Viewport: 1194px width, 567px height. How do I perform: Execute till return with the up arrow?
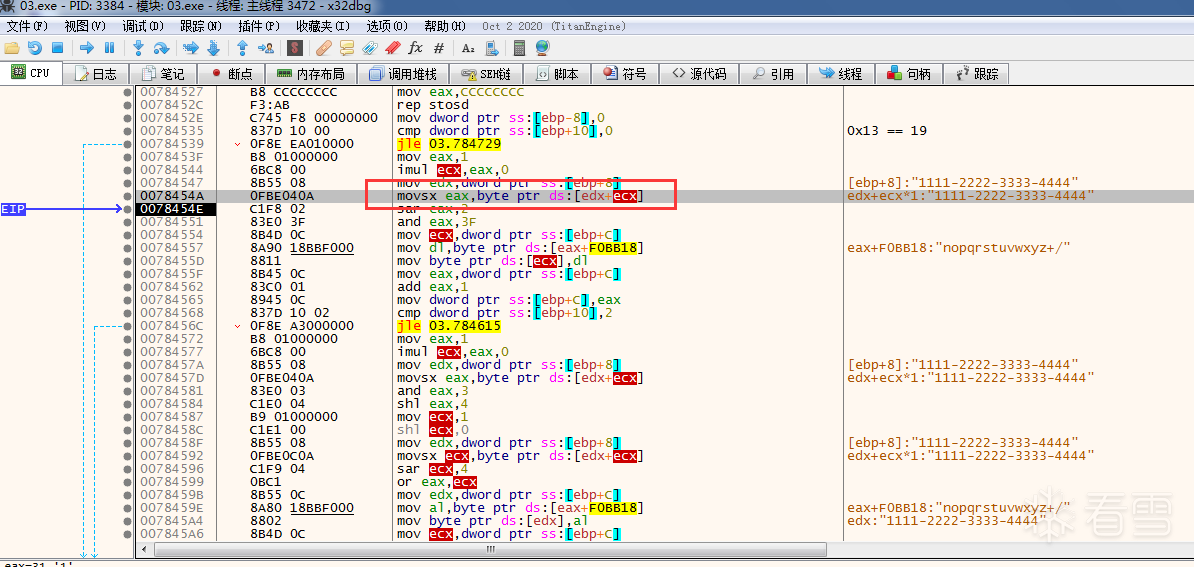[242, 48]
